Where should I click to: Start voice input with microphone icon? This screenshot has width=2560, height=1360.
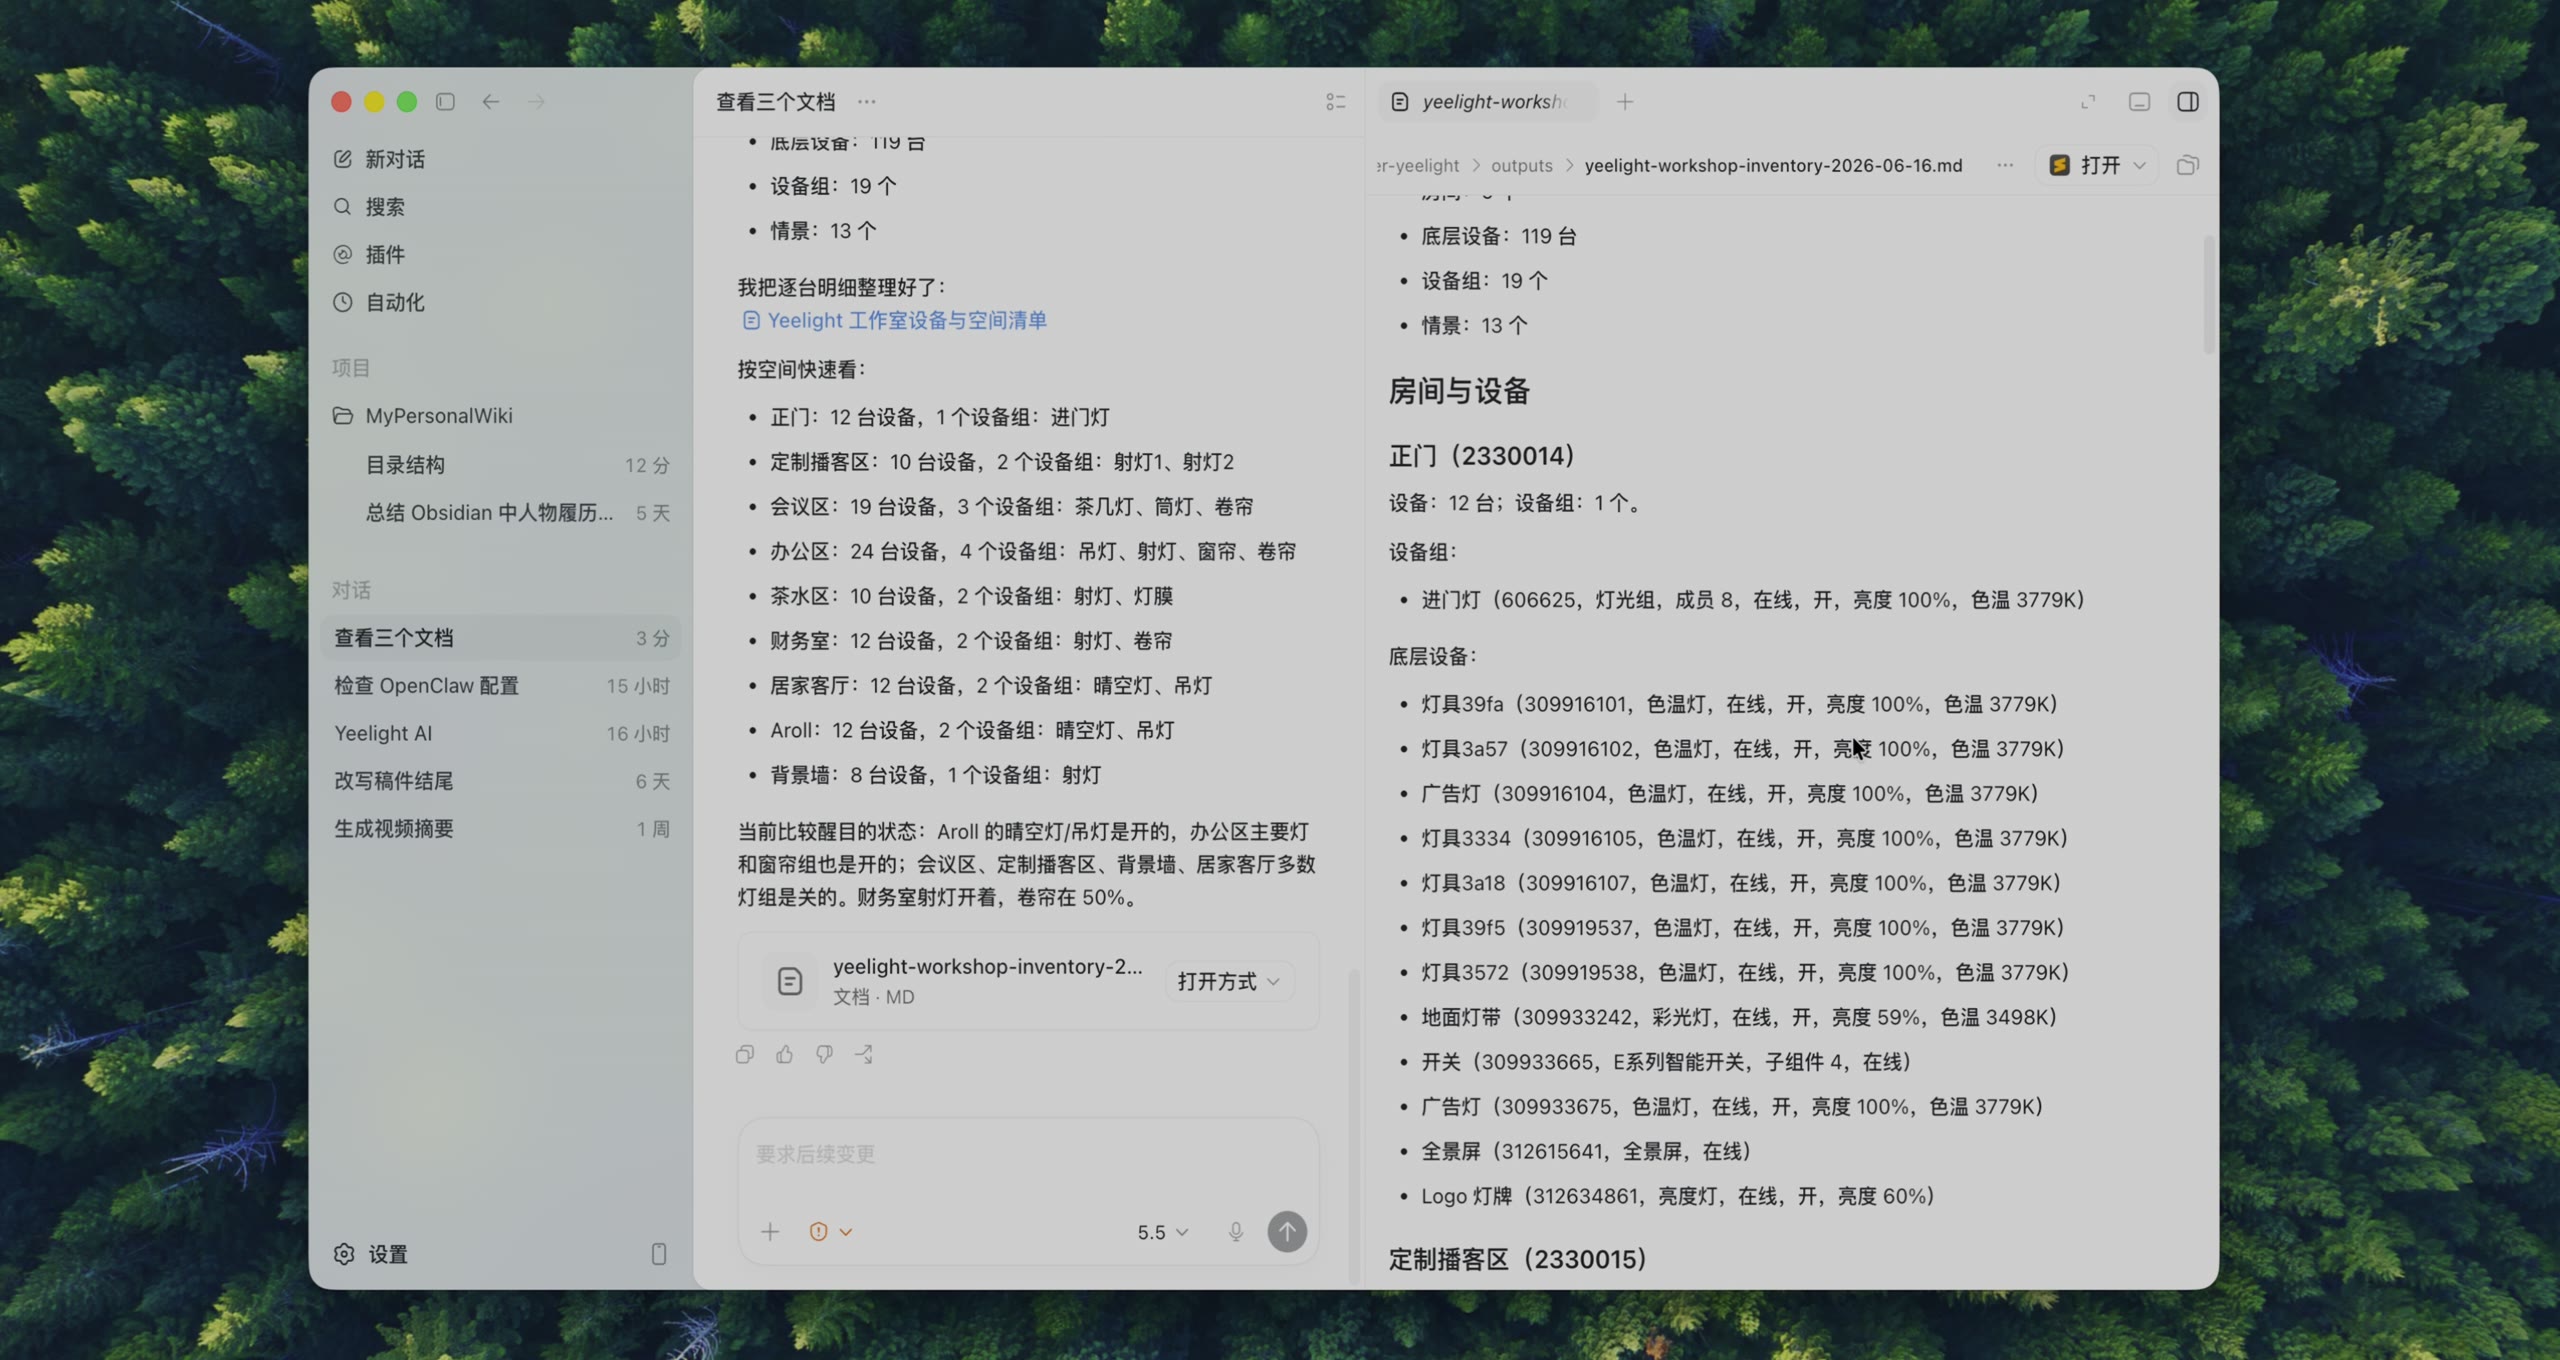pyautogui.click(x=1236, y=1232)
